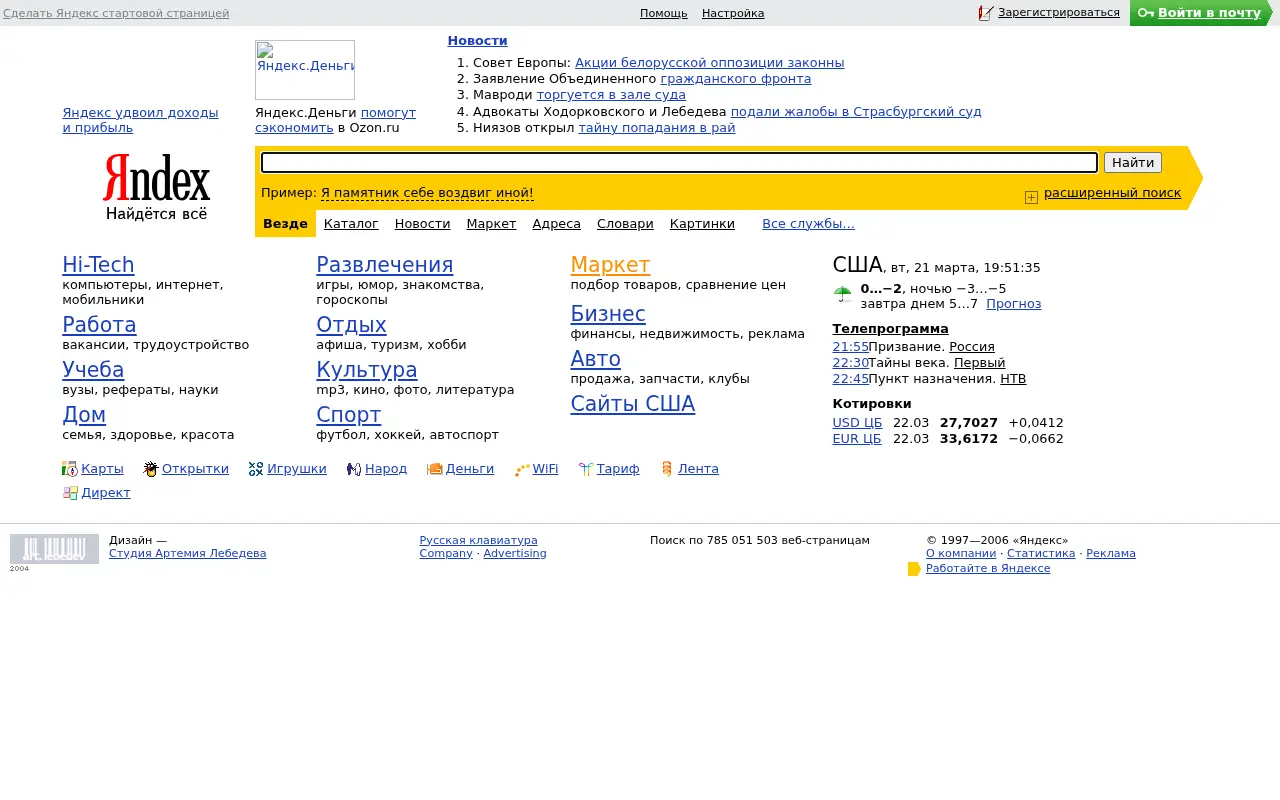Open the Hi-Tech category

(x=98, y=265)
